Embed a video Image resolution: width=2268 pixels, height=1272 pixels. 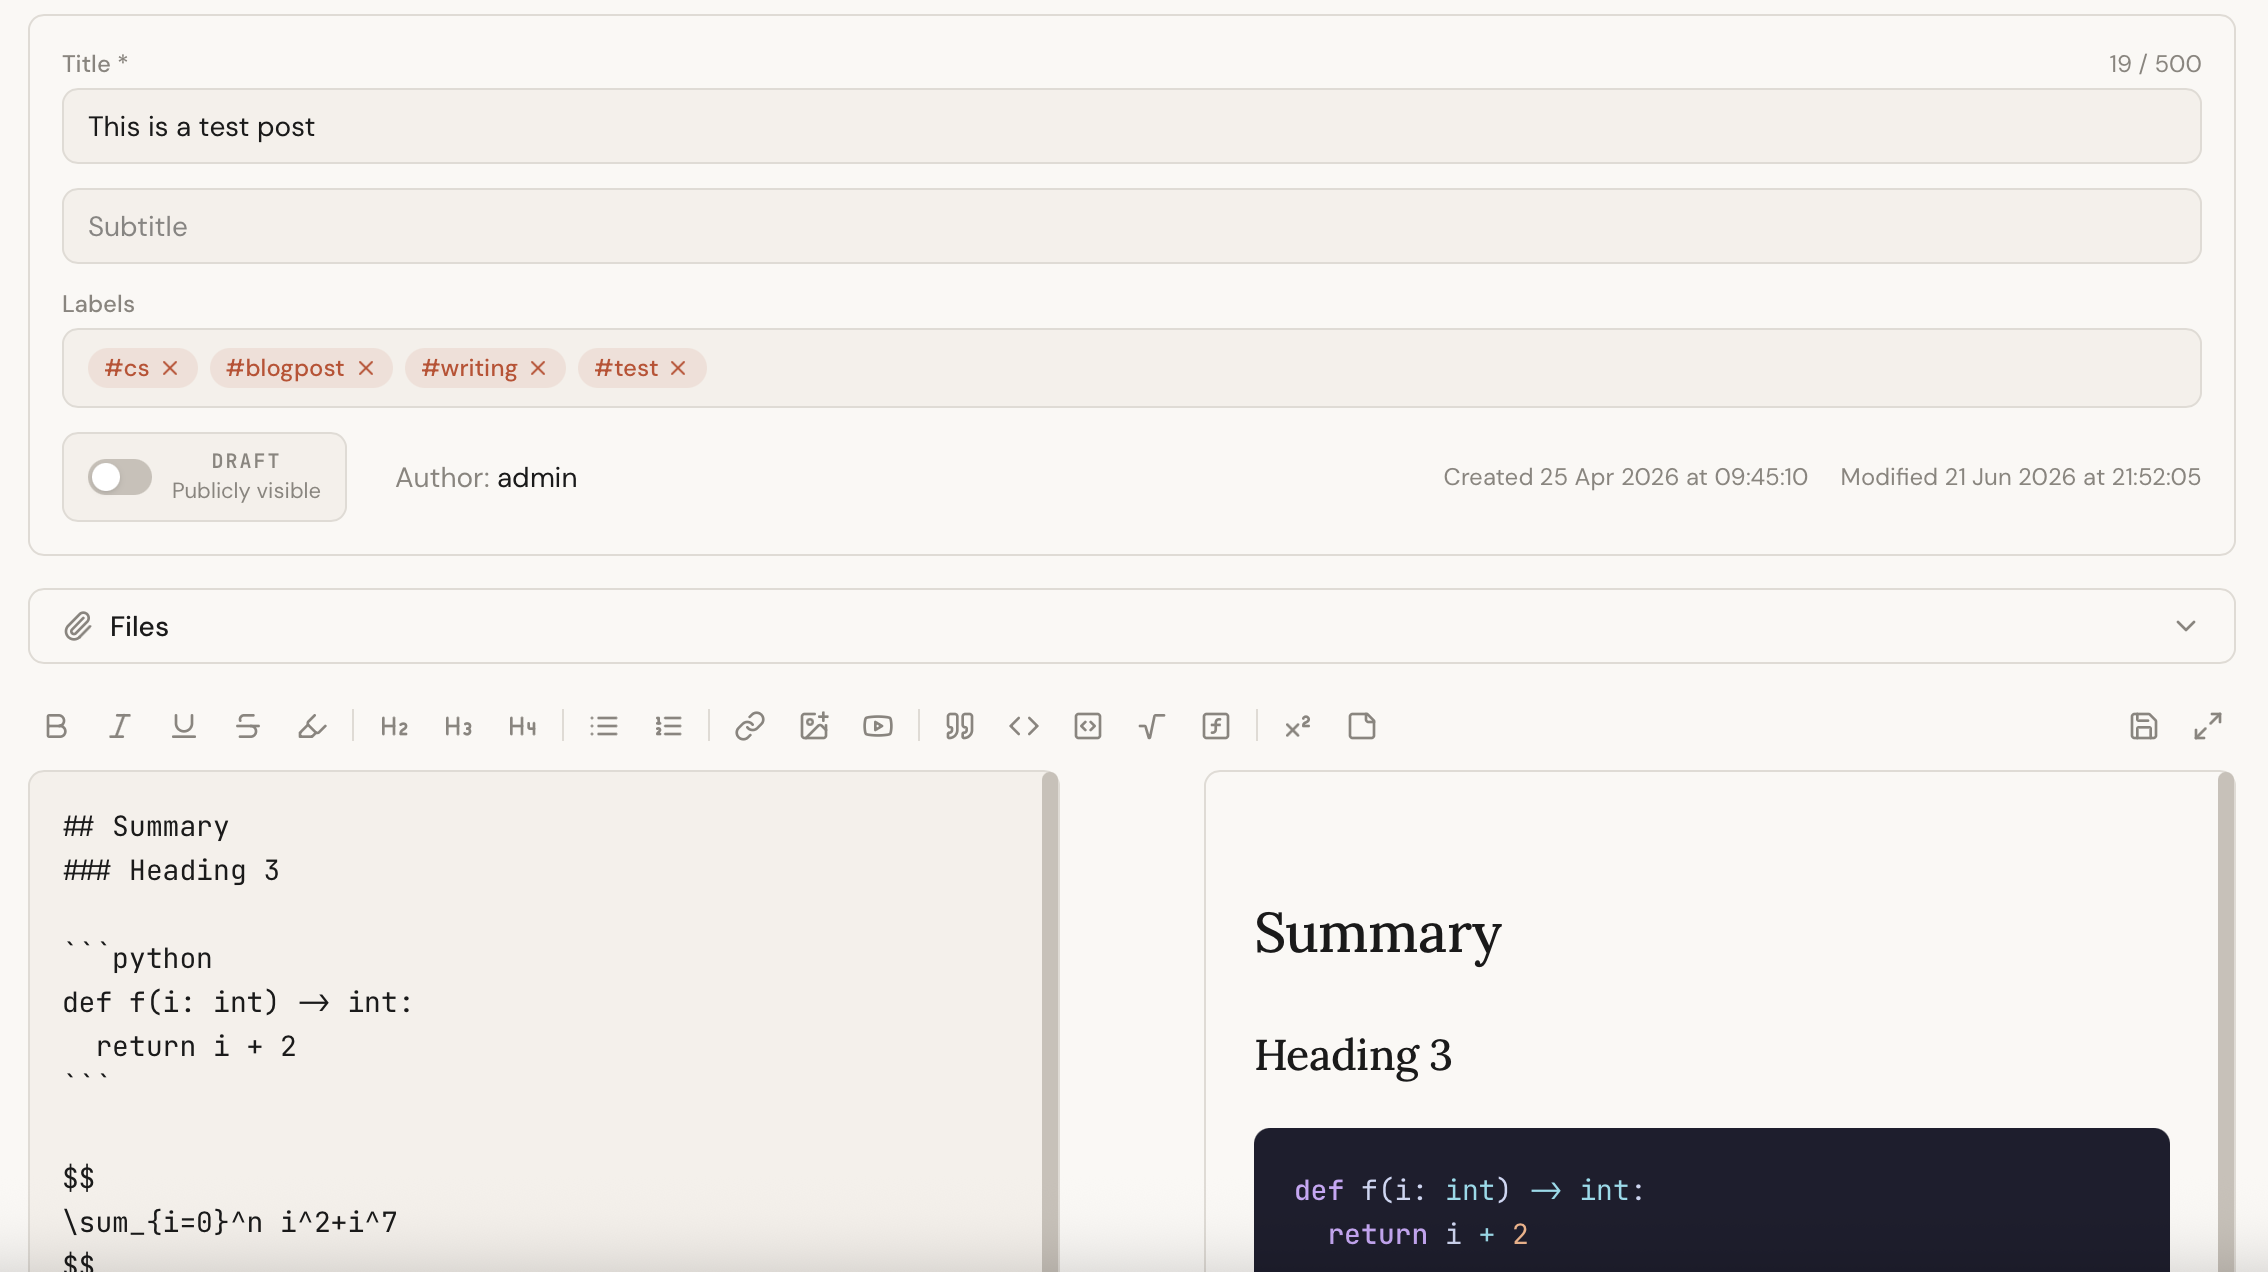tap(878, 726)
